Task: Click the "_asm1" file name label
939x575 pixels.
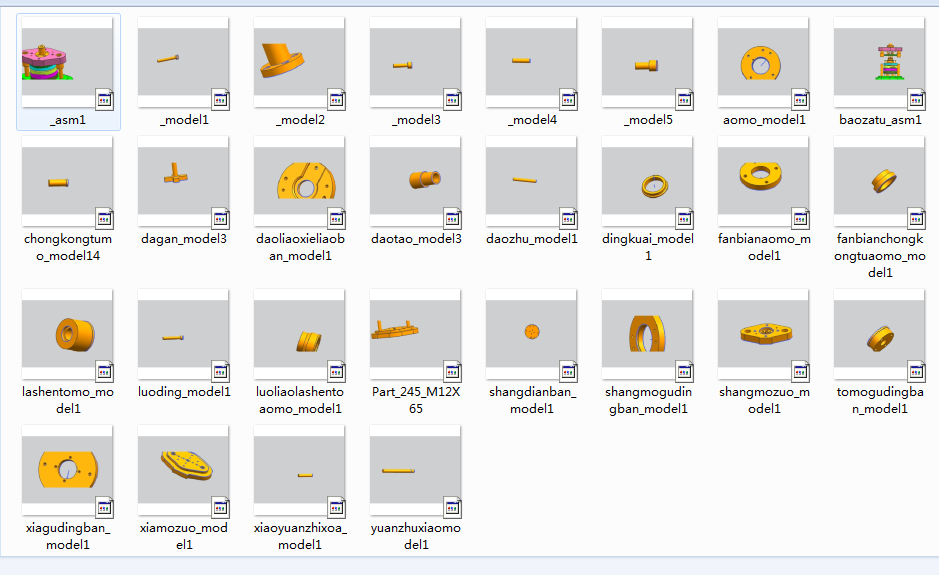Action: click(68, 120)
